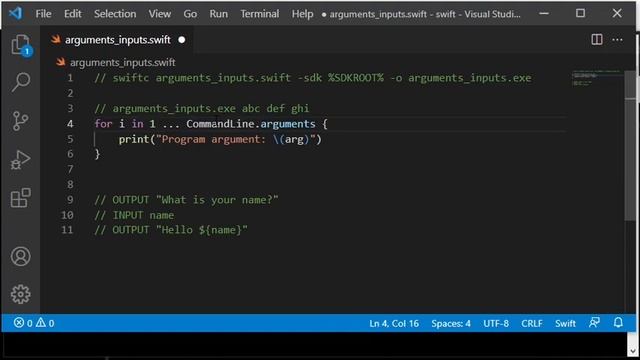Click line number 4 in gutter
Image resolution: width=640 pixels, height=360 pixels.
(x=70, y=124)
